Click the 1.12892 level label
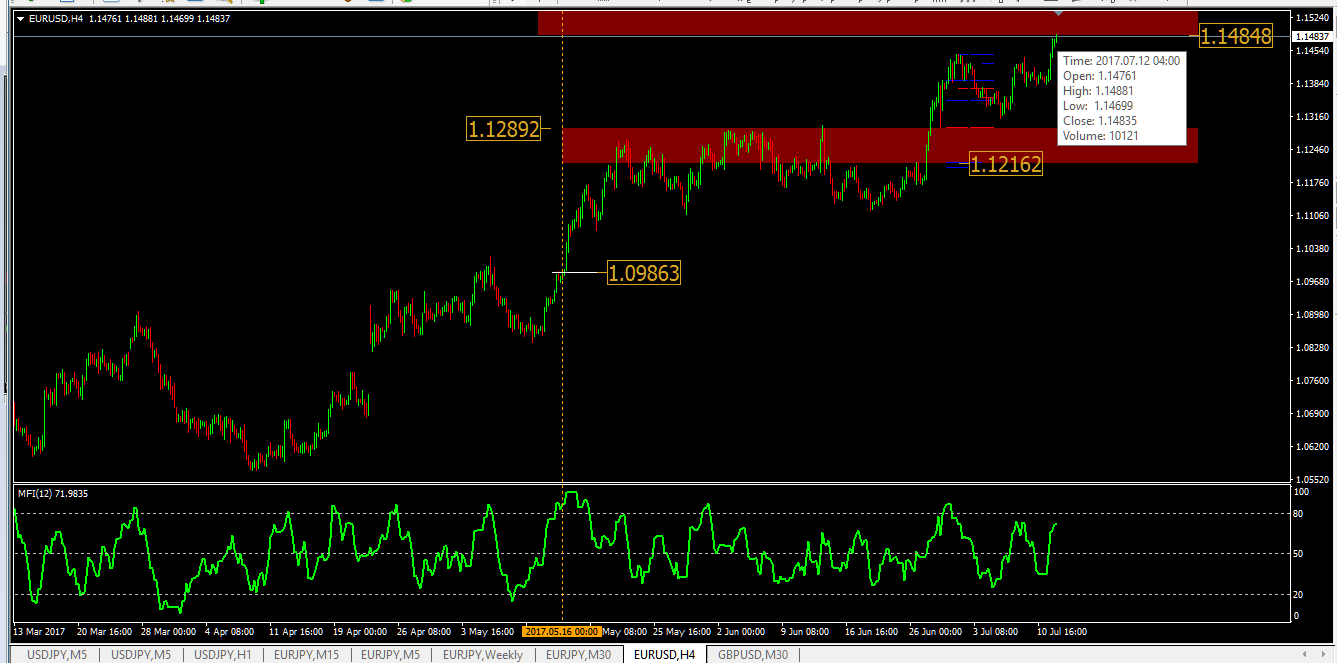 [x=503, y=129]
